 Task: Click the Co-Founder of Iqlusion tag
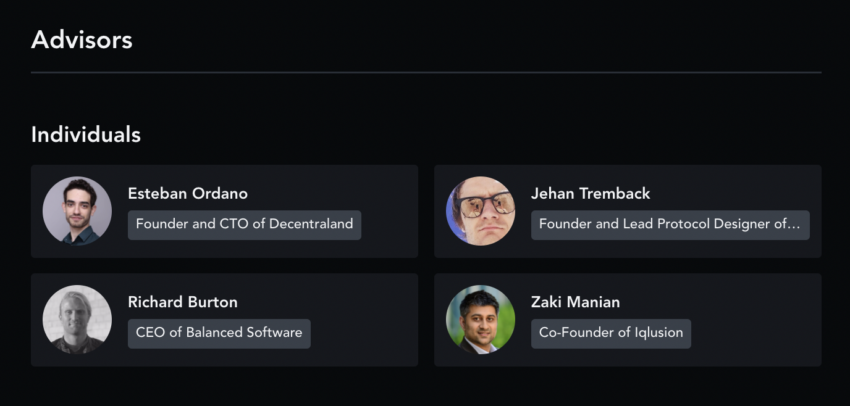(611, 333)
